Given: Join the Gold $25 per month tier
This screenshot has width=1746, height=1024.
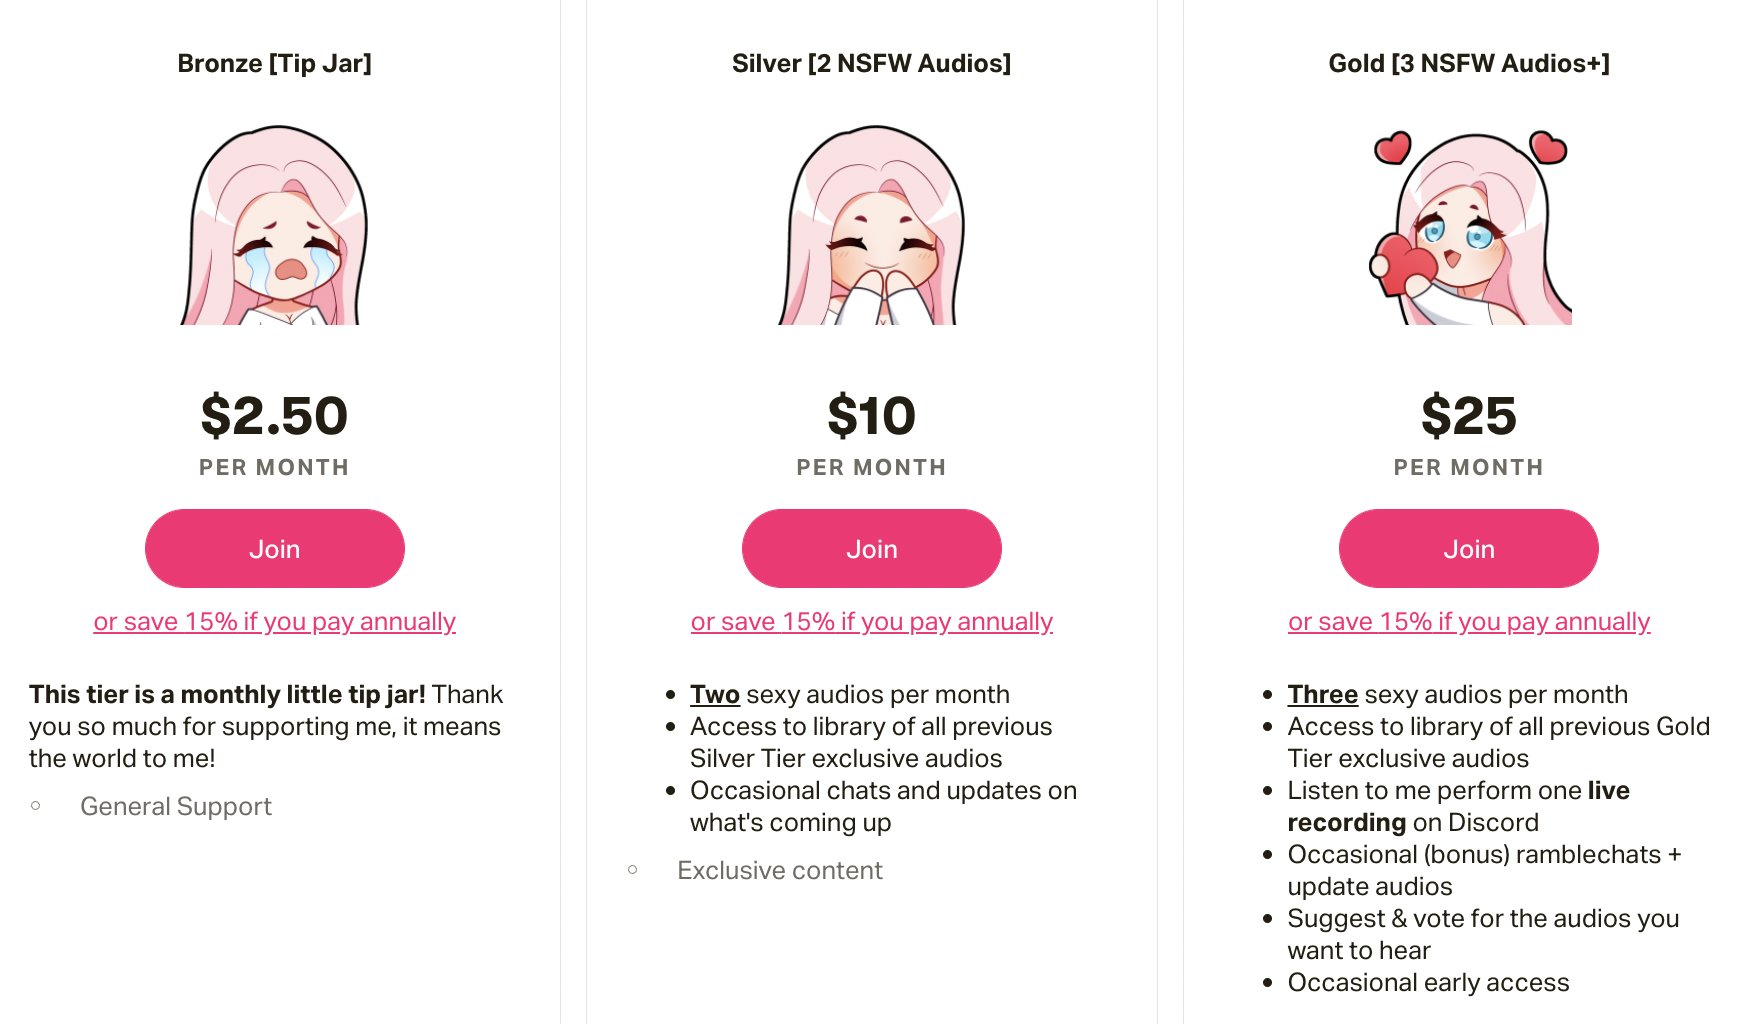Looking at the screenshot, I should [1468, 549].
